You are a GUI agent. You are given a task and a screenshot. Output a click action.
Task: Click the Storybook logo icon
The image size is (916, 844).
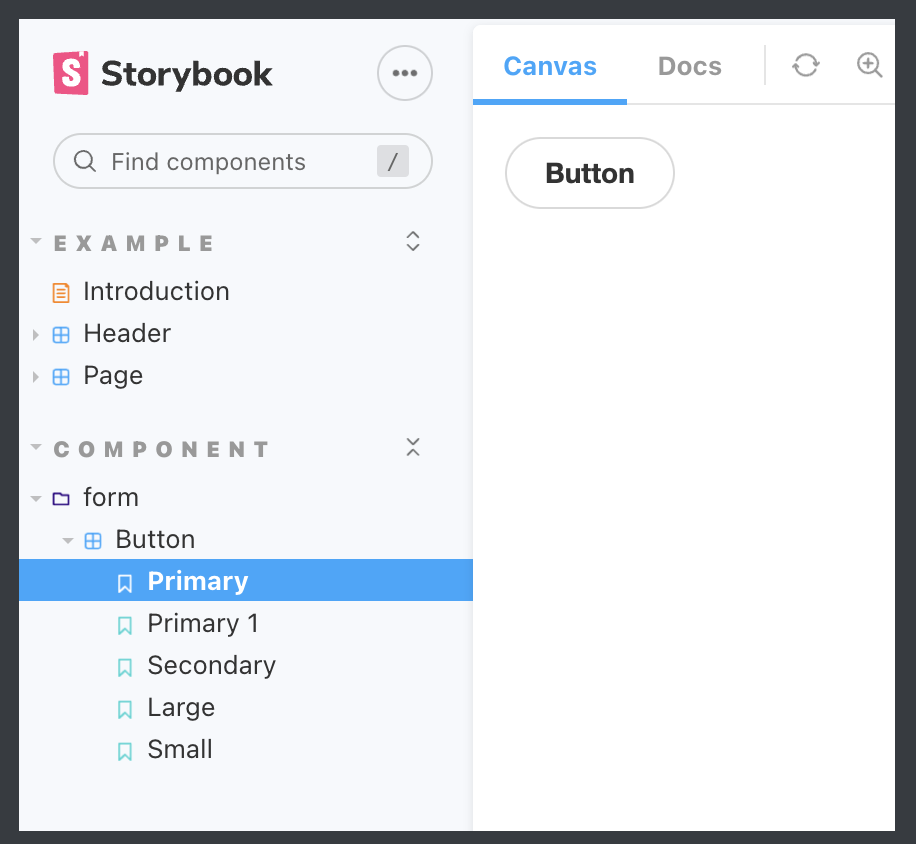71,73
